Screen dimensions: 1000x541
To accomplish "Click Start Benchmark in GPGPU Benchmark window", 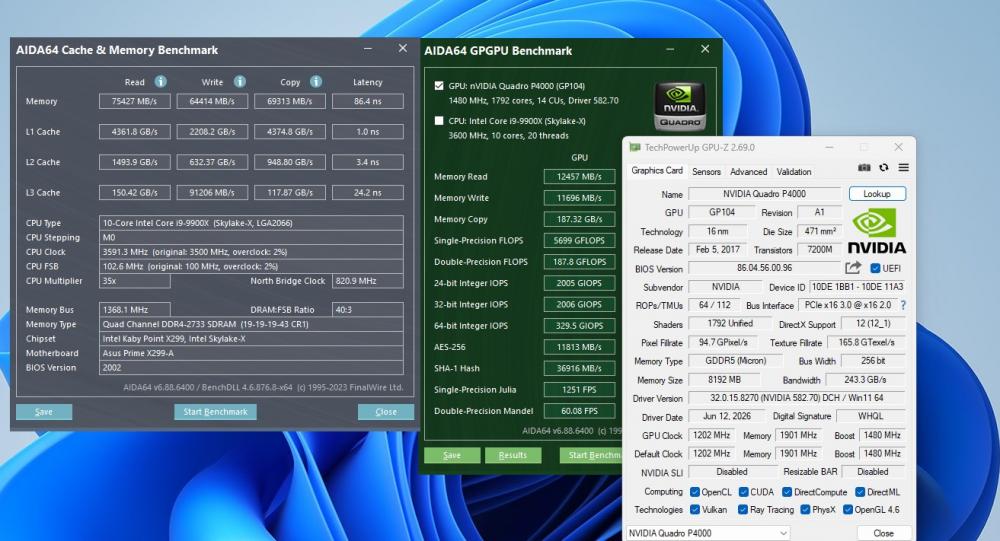I will pyautogui.click(x=591, y=456).
